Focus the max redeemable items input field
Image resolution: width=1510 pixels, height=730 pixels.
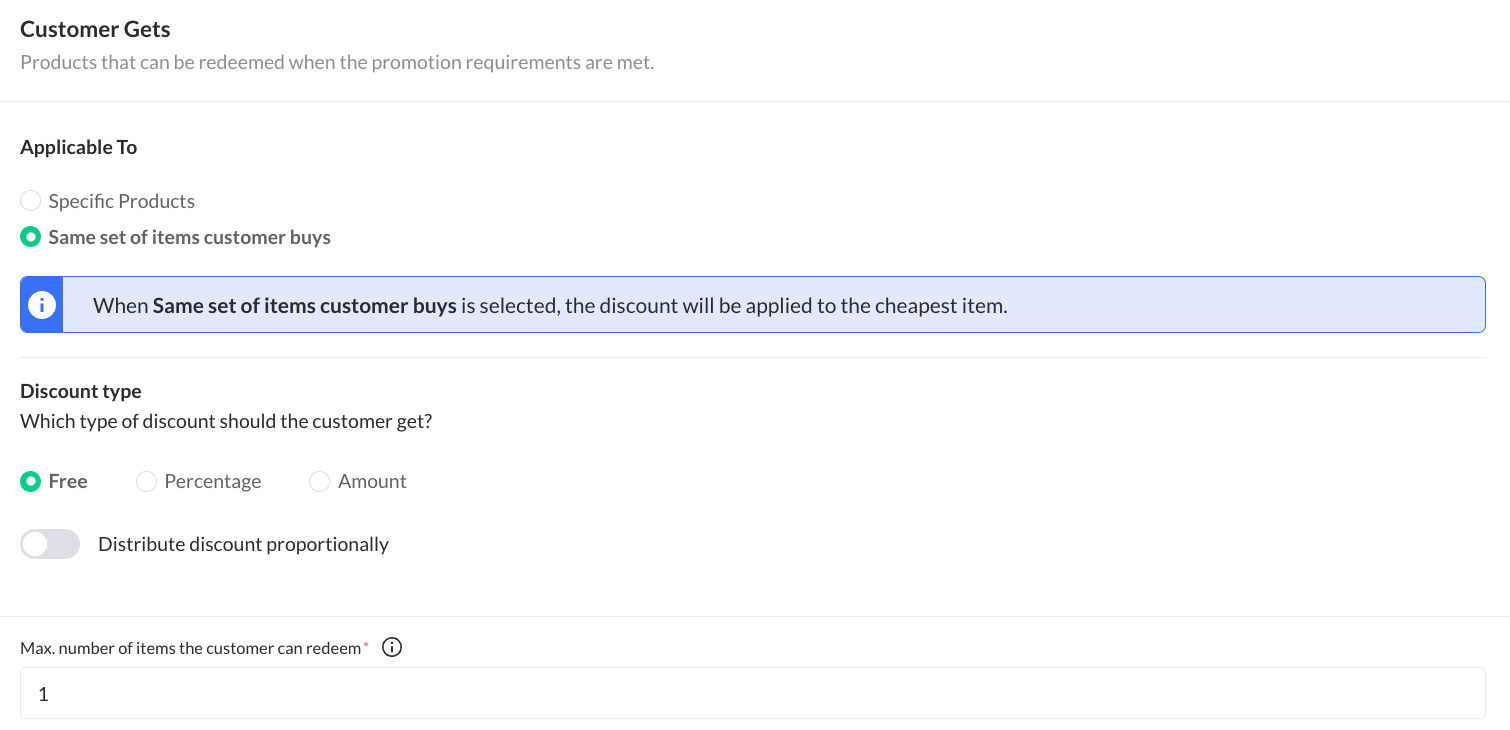(x=752, y=693)
